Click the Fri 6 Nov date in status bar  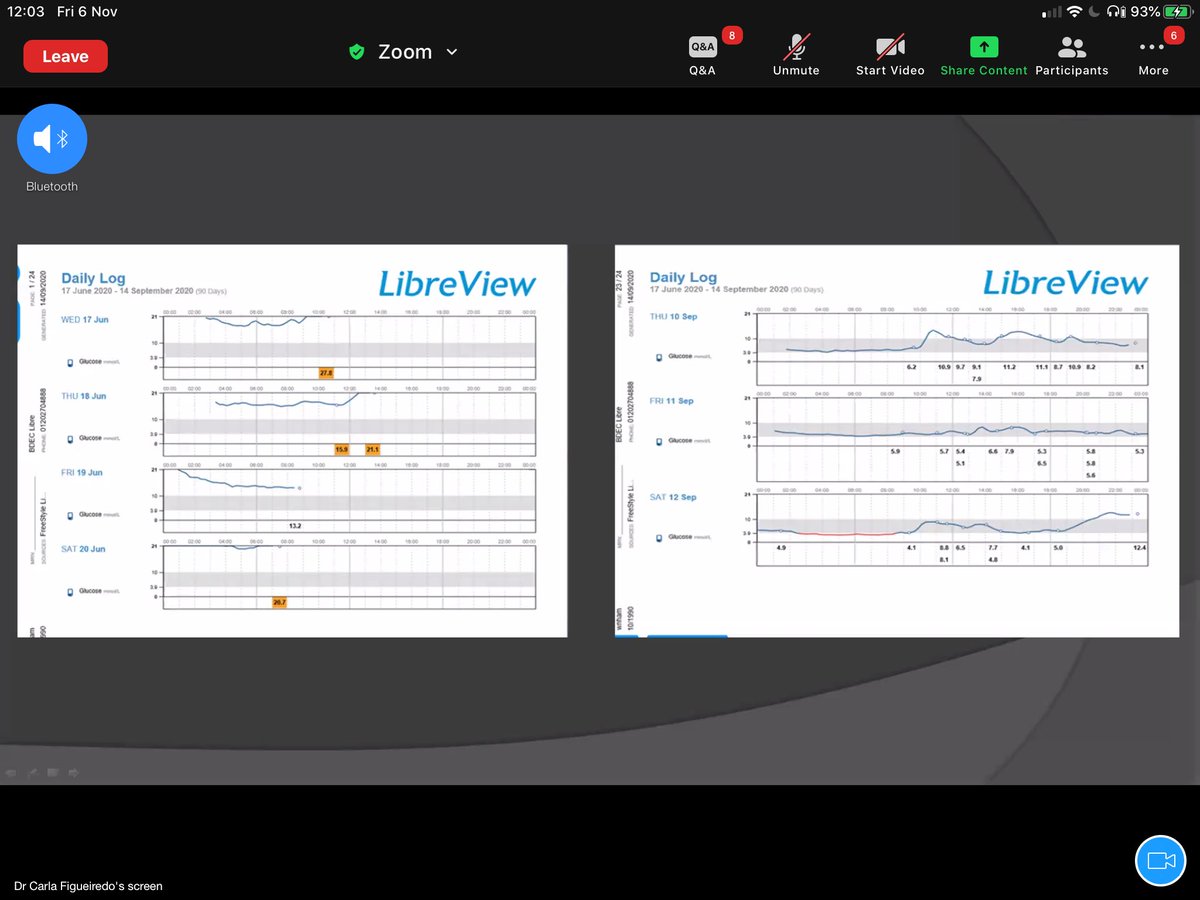[89, 11]
